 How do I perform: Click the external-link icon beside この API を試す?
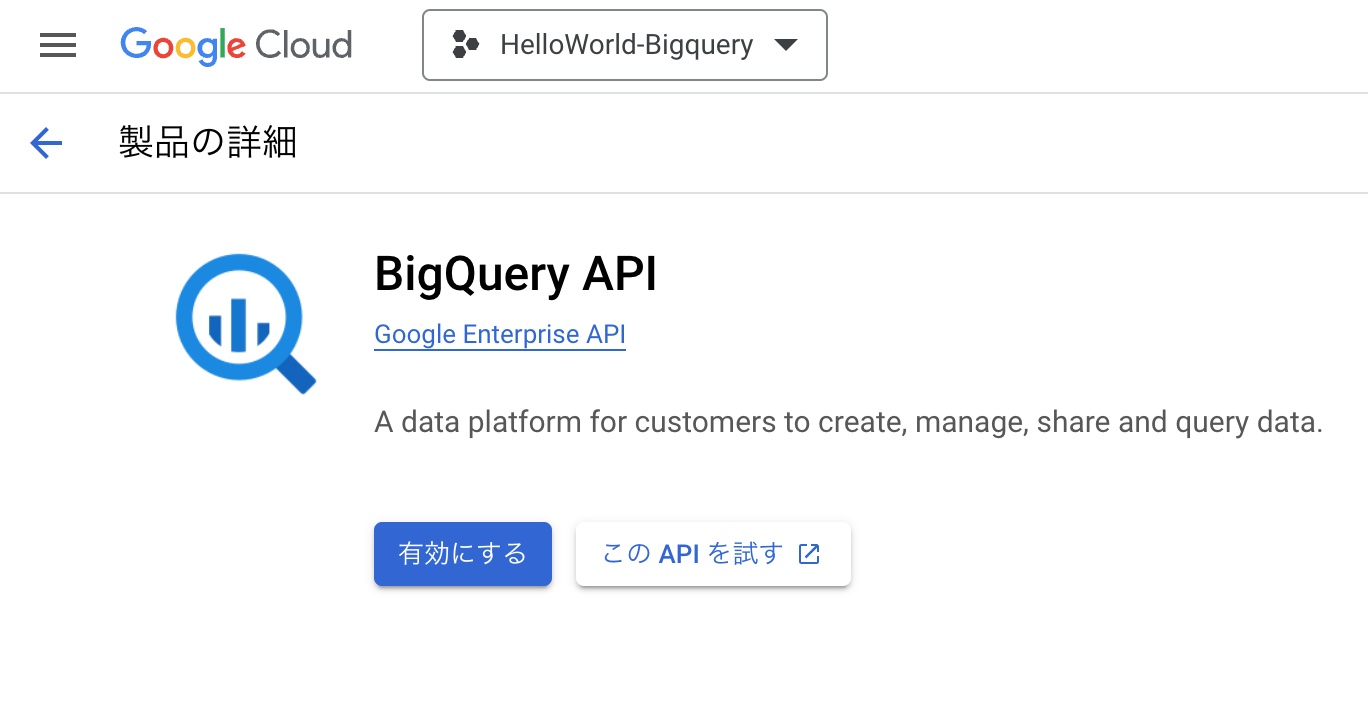pyautogui.click(x=809, y=554)
